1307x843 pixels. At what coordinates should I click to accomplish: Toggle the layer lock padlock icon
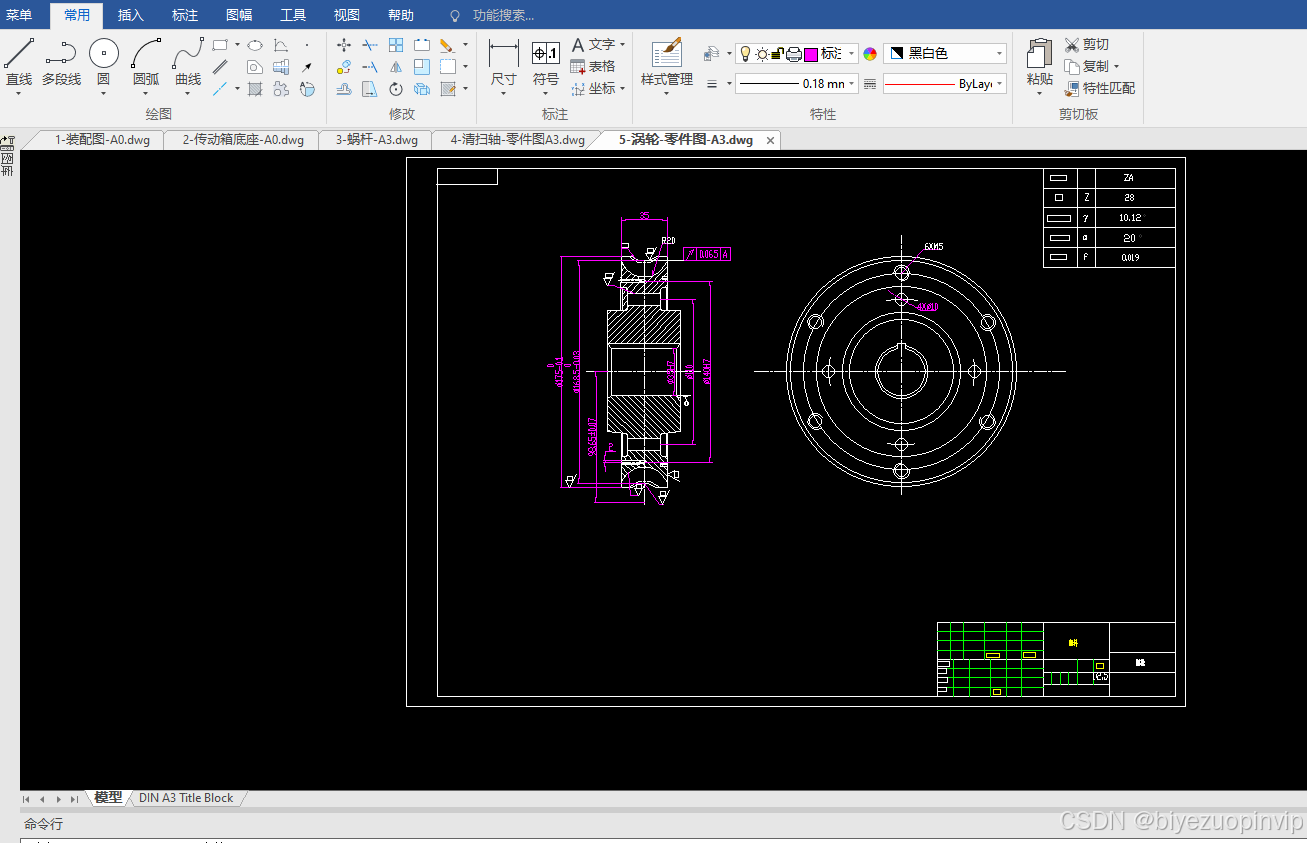pyautogui.click(x=778, y=54)
